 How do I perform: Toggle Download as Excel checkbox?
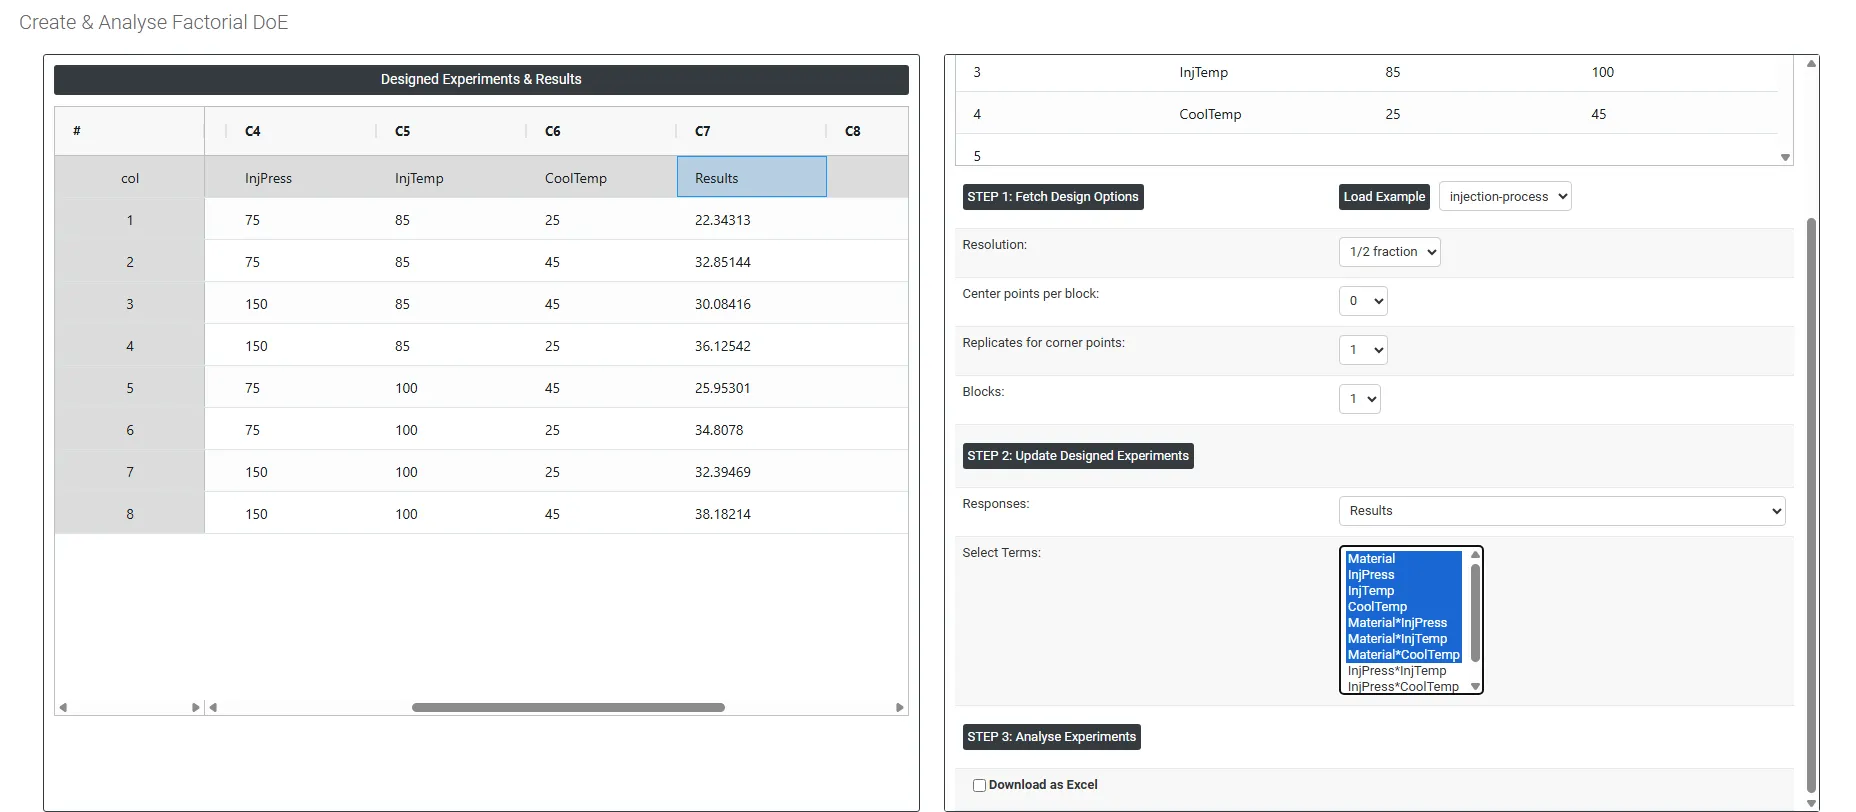[x=979, y=785]
